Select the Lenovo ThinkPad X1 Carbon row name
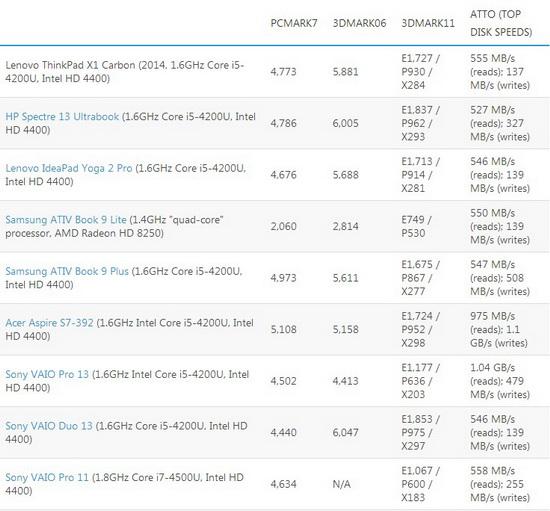550x511 pixels. [x=125, y=72]
